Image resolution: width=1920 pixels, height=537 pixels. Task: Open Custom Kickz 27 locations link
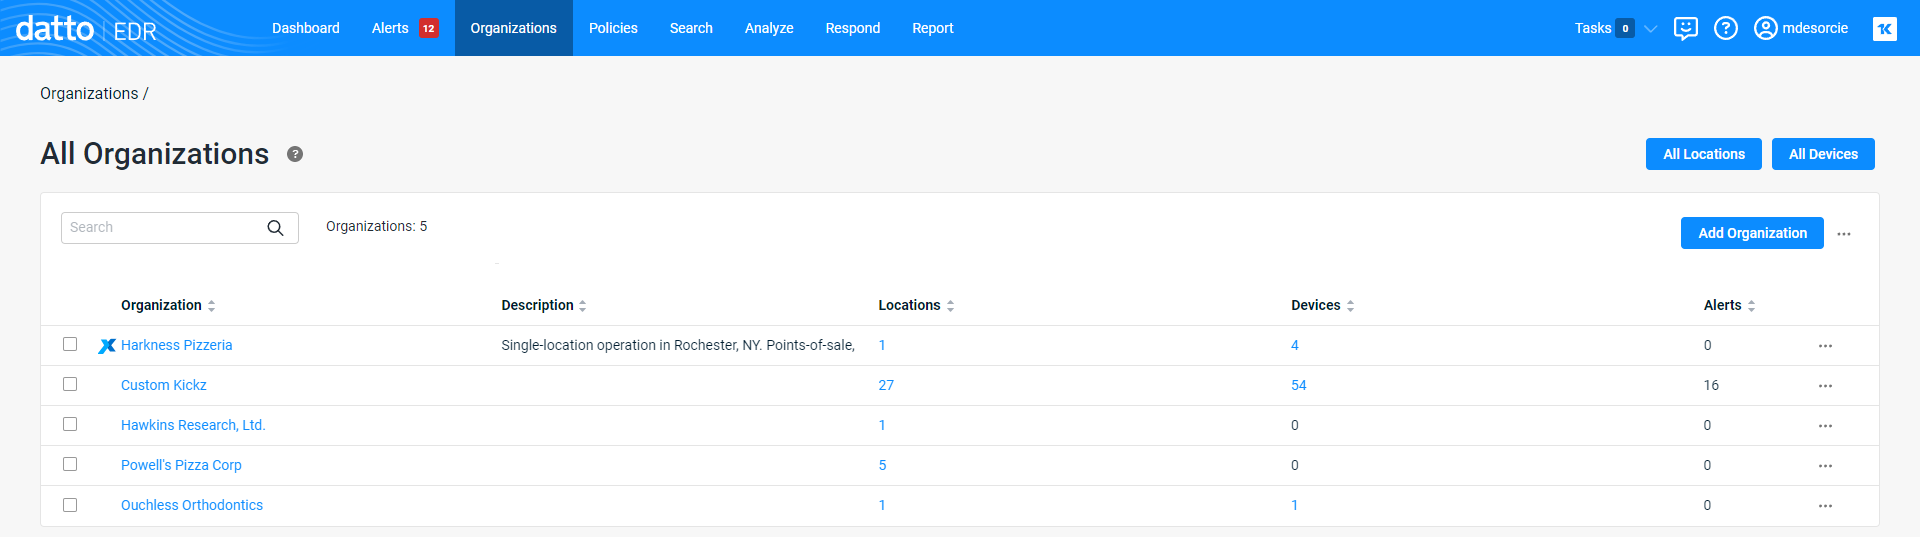tap(886, 385)
